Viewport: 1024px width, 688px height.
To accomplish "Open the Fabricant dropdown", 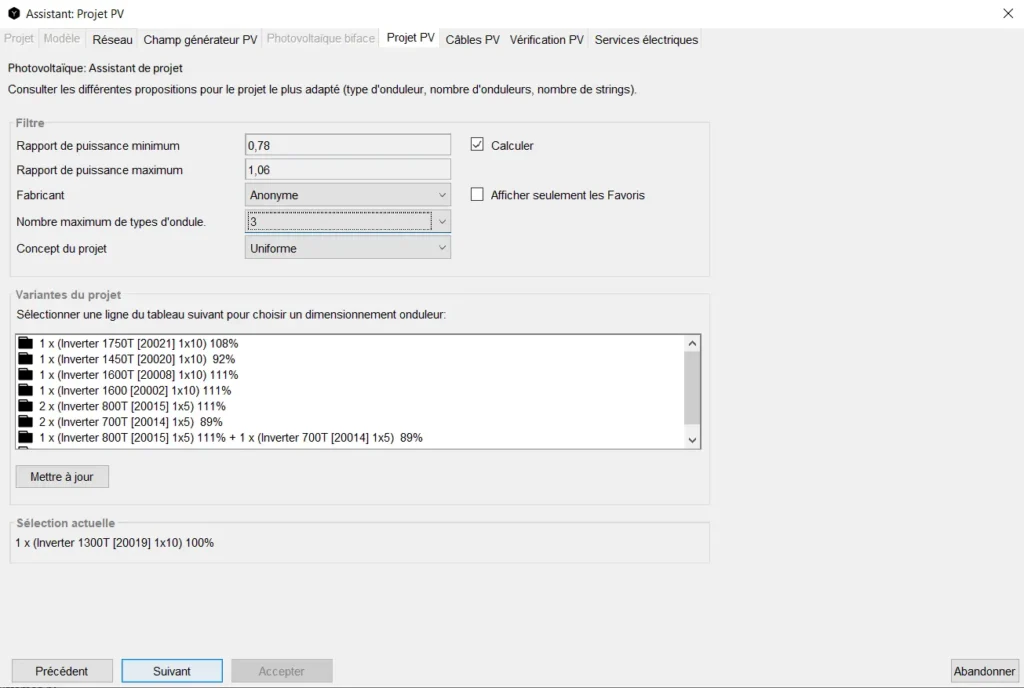I will pyautogui.click(x=347, y=195).
